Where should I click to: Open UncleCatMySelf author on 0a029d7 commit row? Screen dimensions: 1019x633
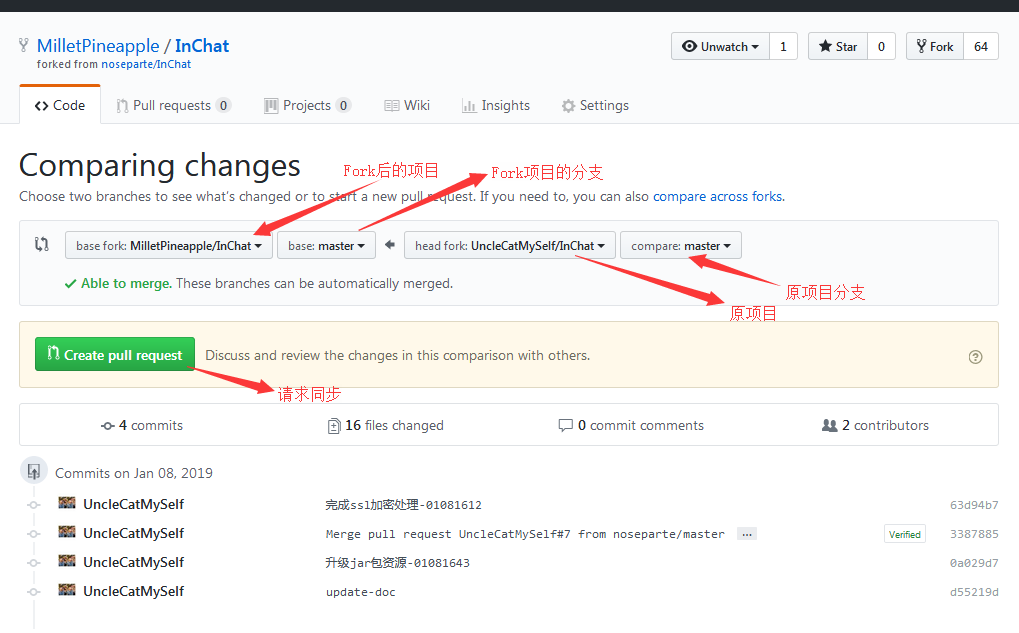133,562
